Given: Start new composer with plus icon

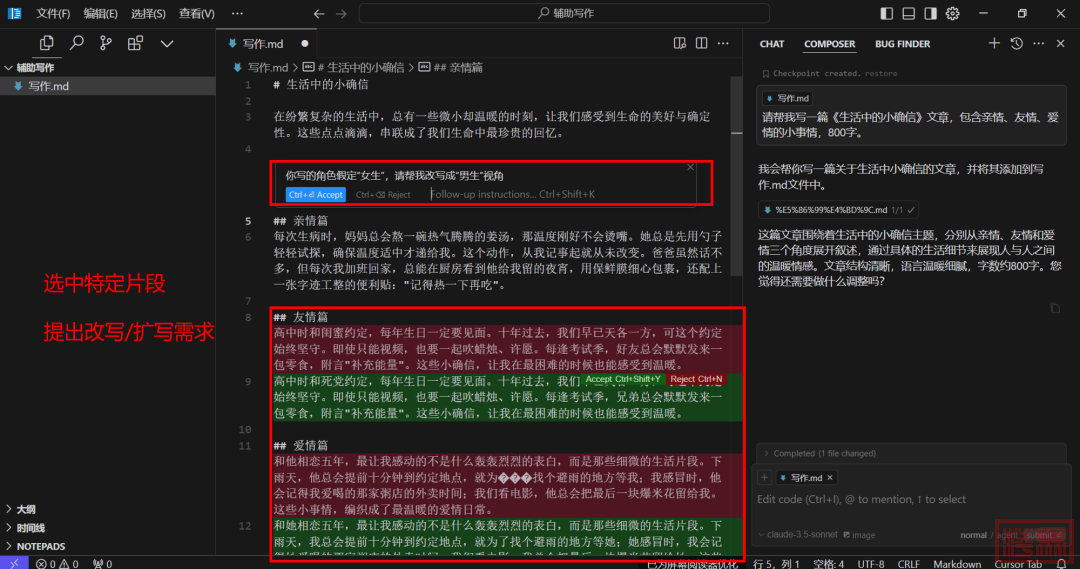Looking at the screenshot, I should tap(994, 43).
